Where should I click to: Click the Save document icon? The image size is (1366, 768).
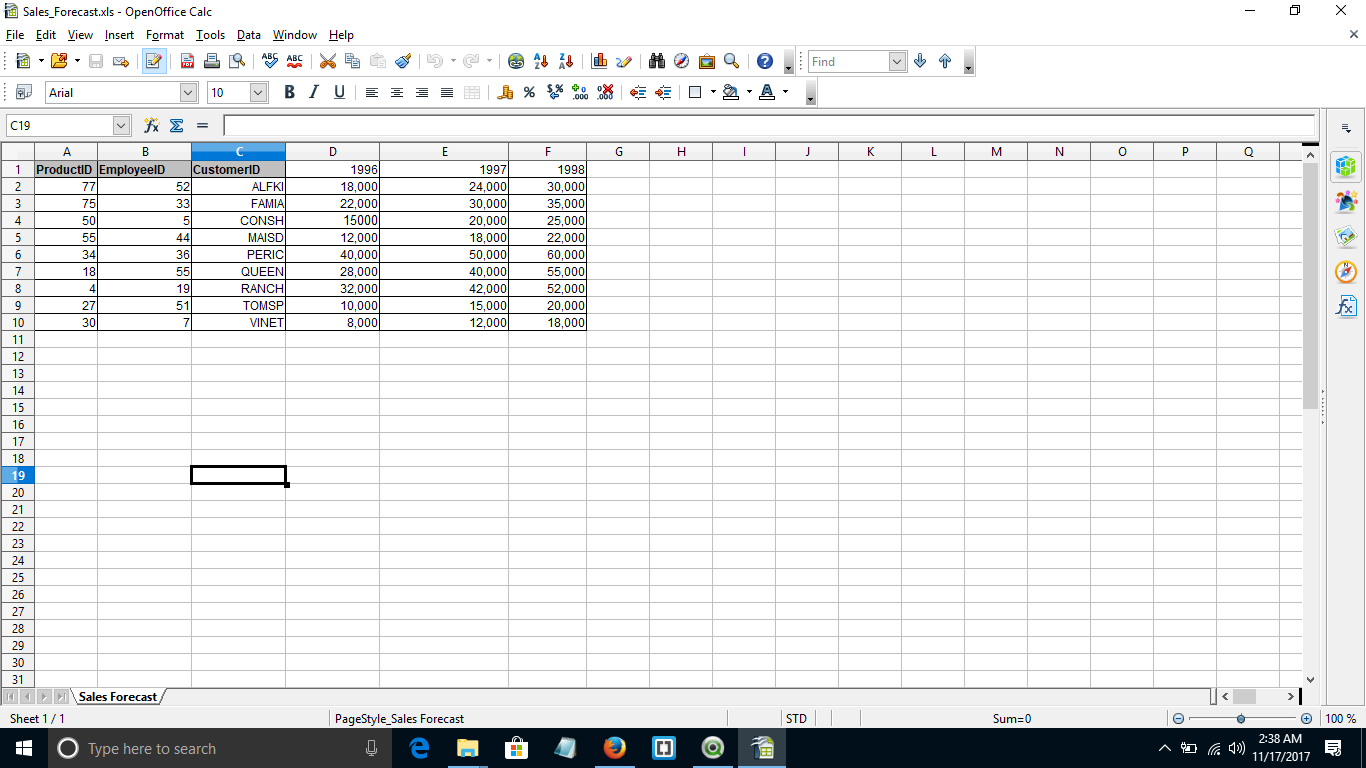[96, 62]
